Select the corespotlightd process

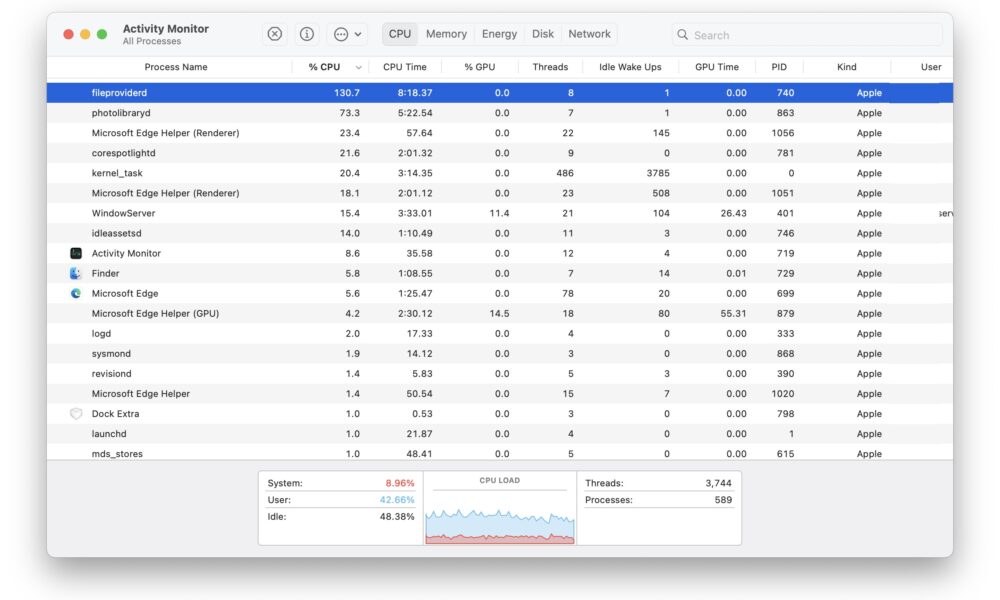tap(499, 153)
